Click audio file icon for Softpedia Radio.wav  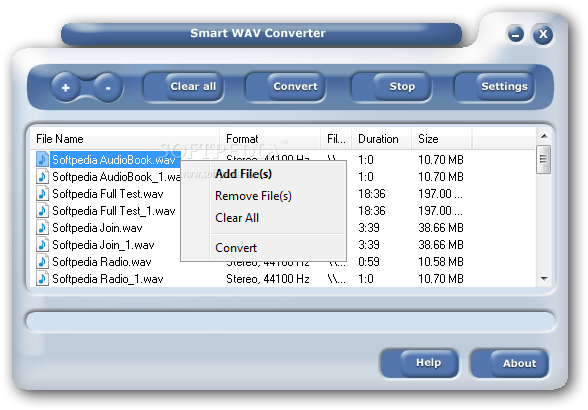click(x=42, y=261)
